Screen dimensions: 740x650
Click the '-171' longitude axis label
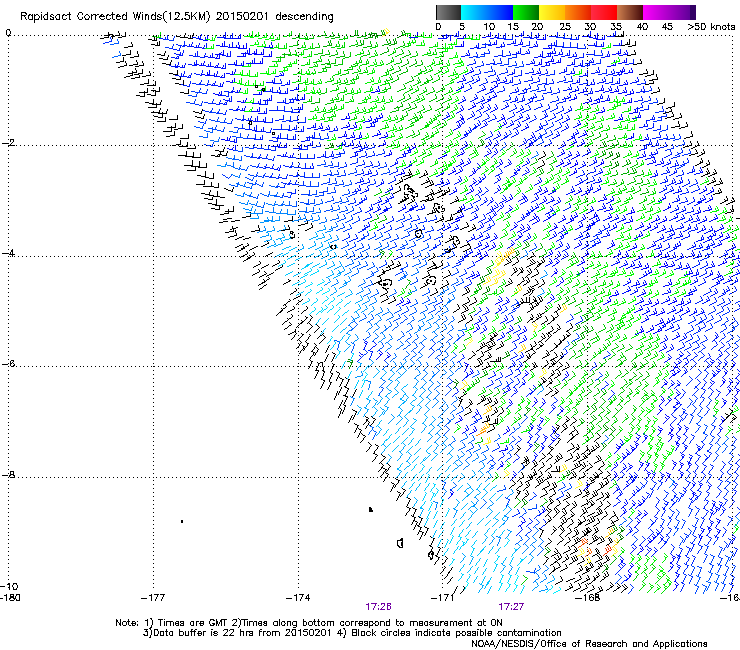pyautogui.click(x=443, y=598)
